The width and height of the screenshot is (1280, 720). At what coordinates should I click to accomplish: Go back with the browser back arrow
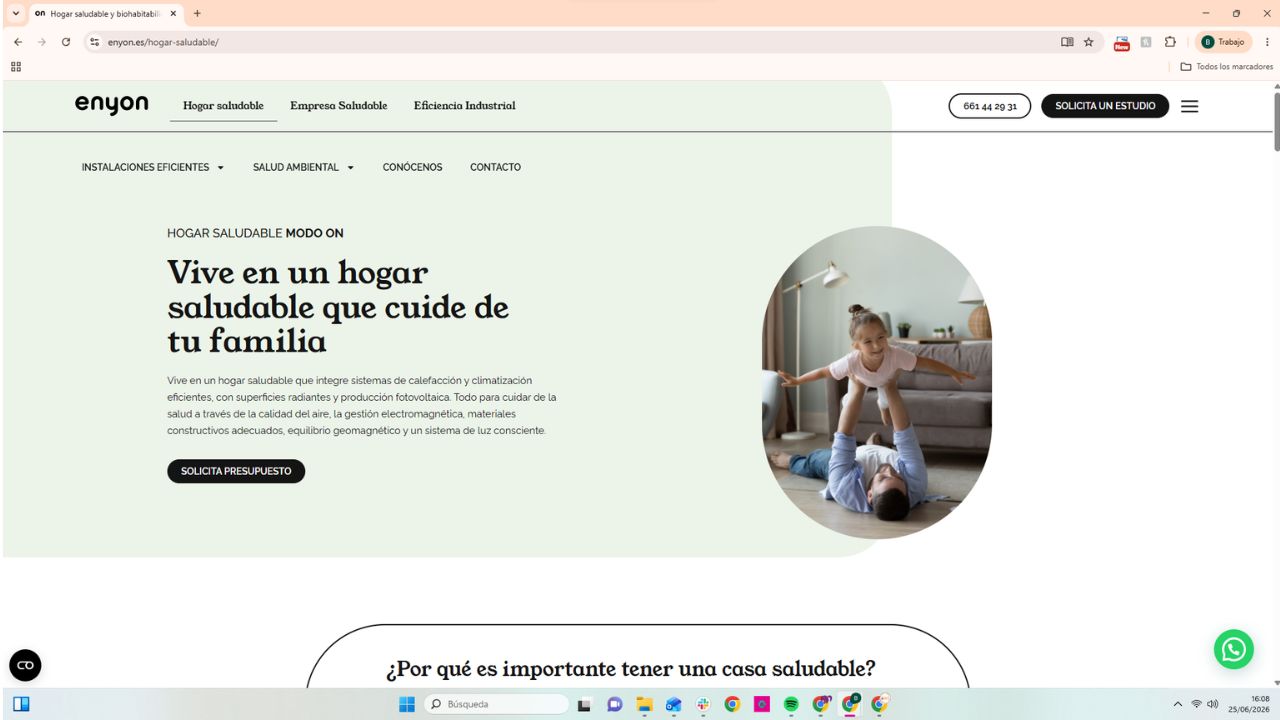click(18, 42)
